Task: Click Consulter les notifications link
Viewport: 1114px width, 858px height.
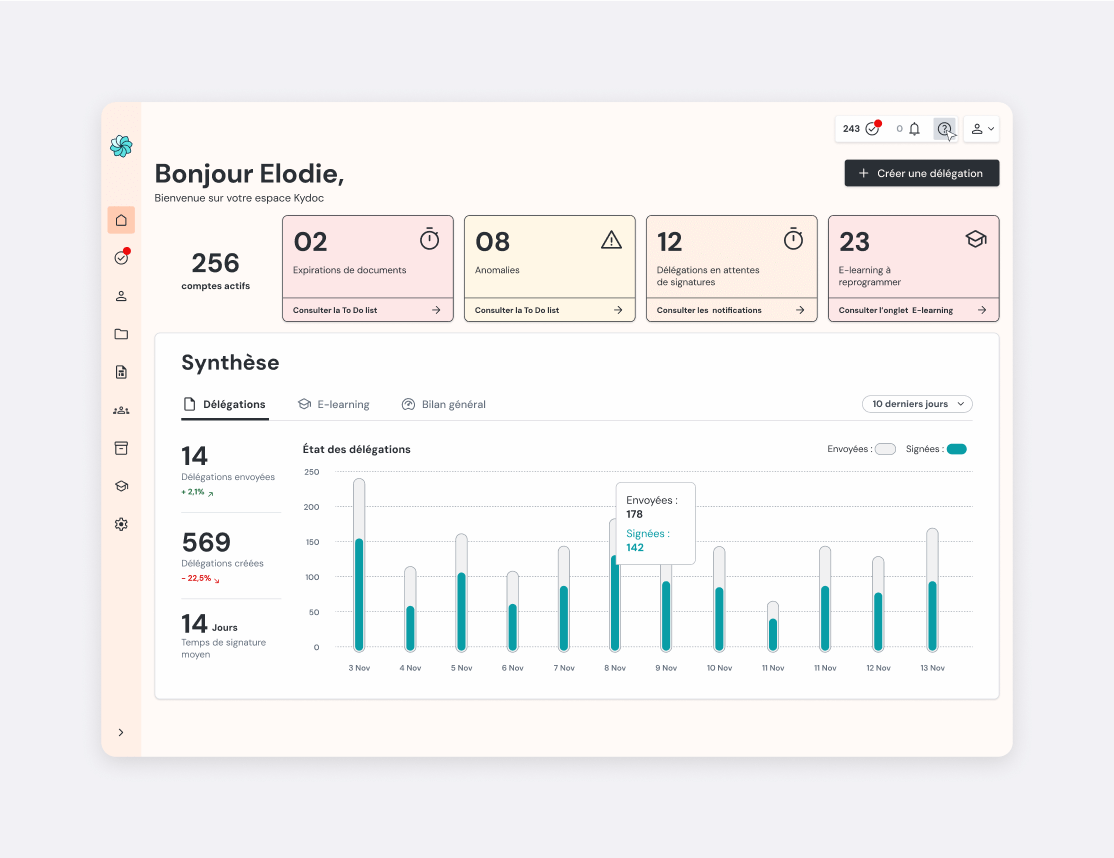Action: pos(731,310)
